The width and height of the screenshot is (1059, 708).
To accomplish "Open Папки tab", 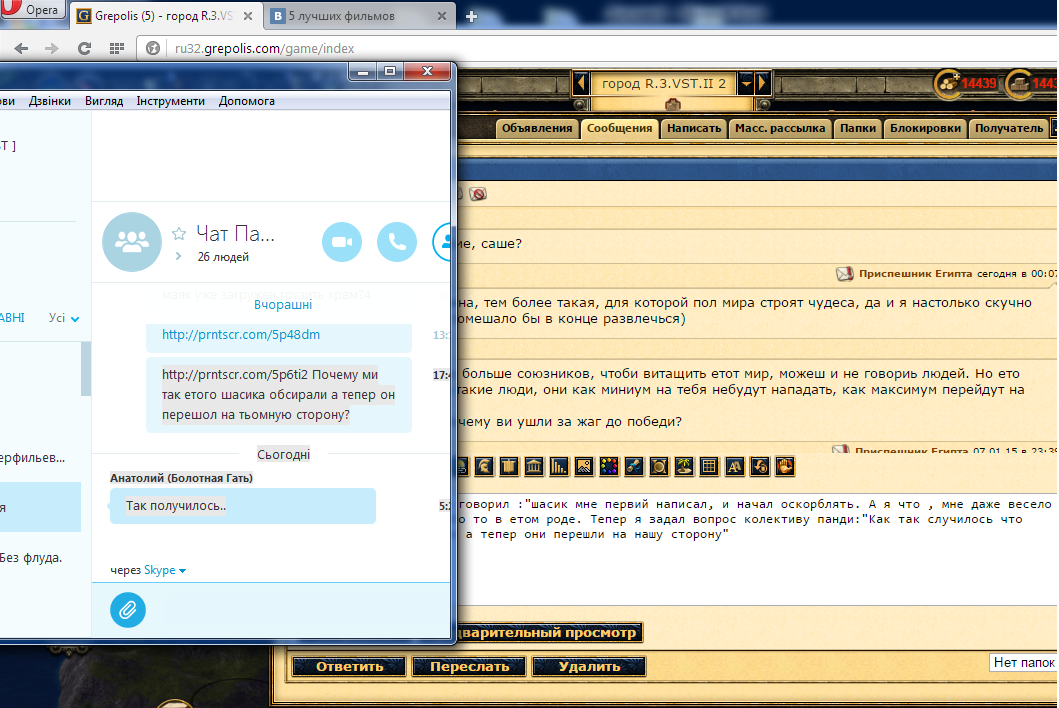I will [858, 128].
